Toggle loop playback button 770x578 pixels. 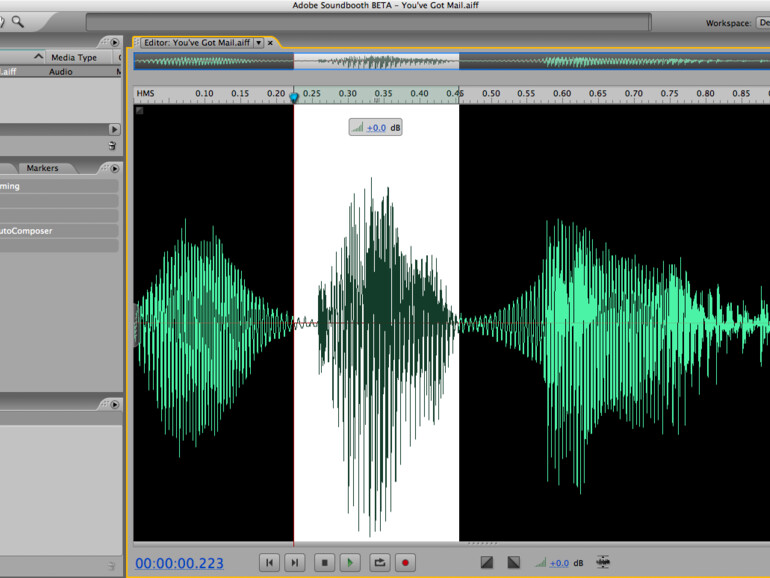click(379, 563)
